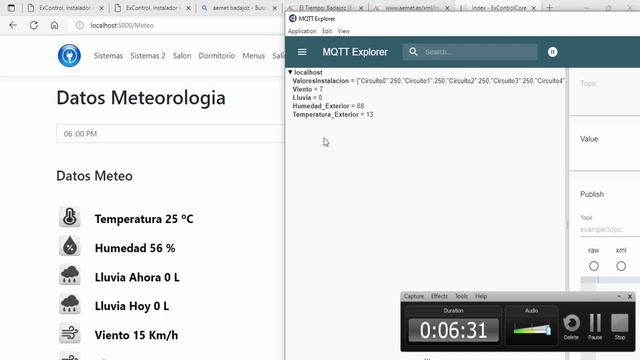Close the first ExControl instalador tab
The width and height of the screenshot is (640, 360).
coord(102,8)
